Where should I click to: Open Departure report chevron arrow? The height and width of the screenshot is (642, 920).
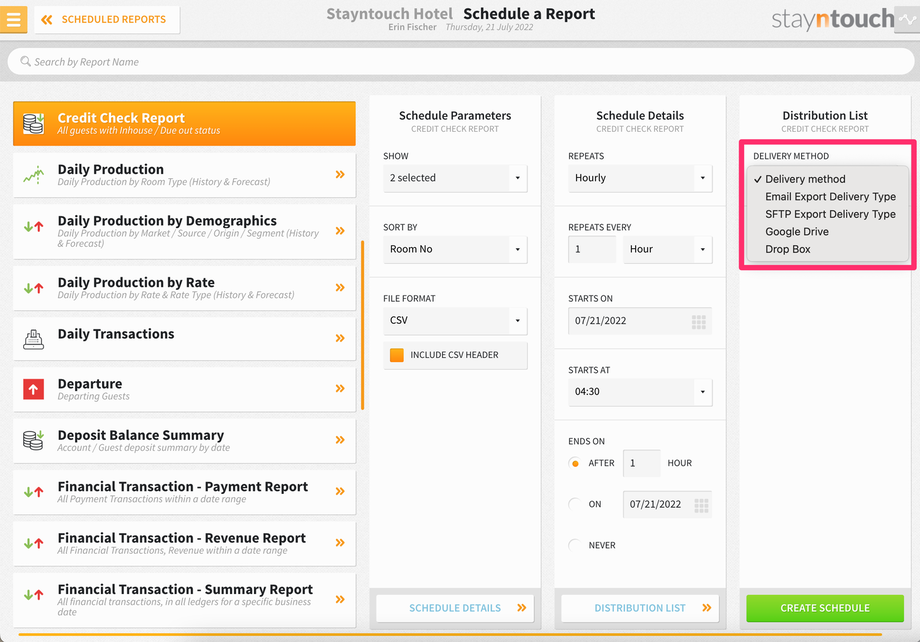[340, 388]
